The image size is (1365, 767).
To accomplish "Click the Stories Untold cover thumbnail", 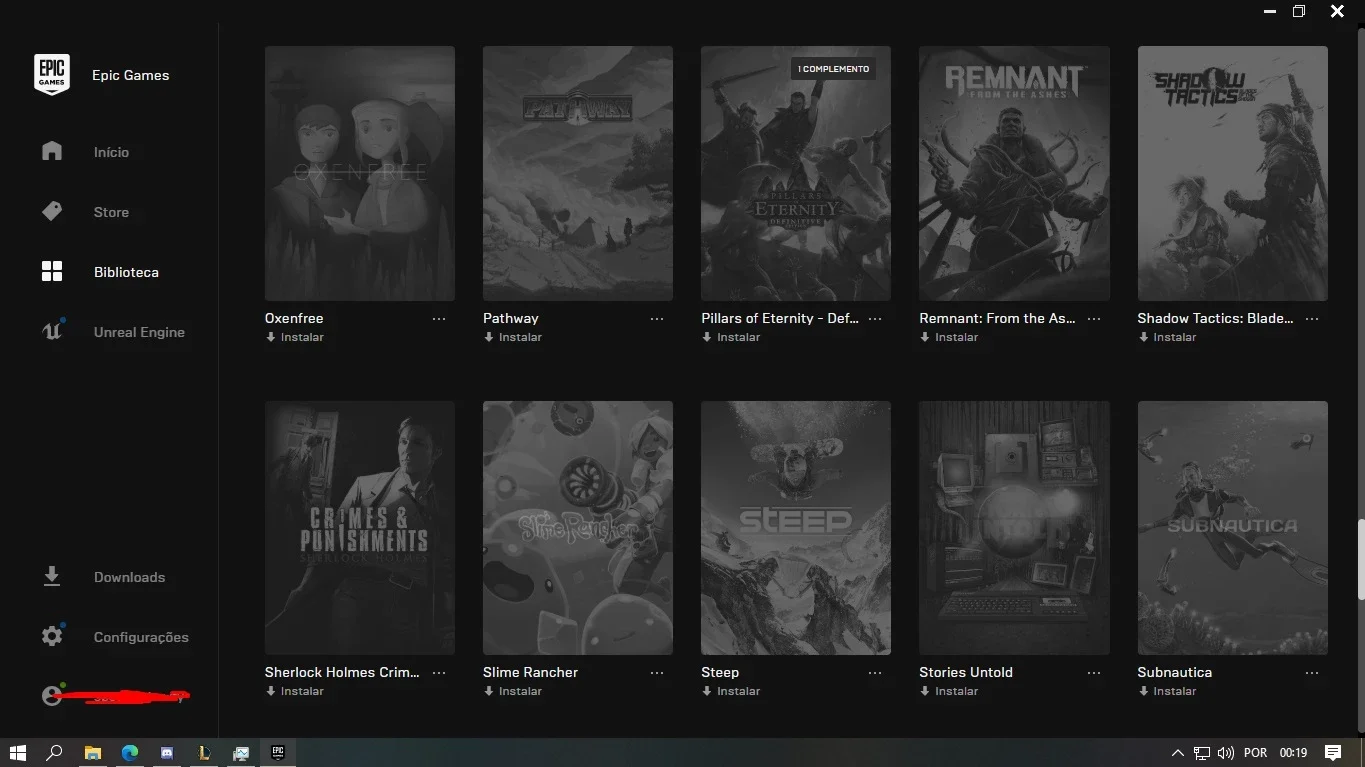I will pyautogui.click(x=1014, y=528).
